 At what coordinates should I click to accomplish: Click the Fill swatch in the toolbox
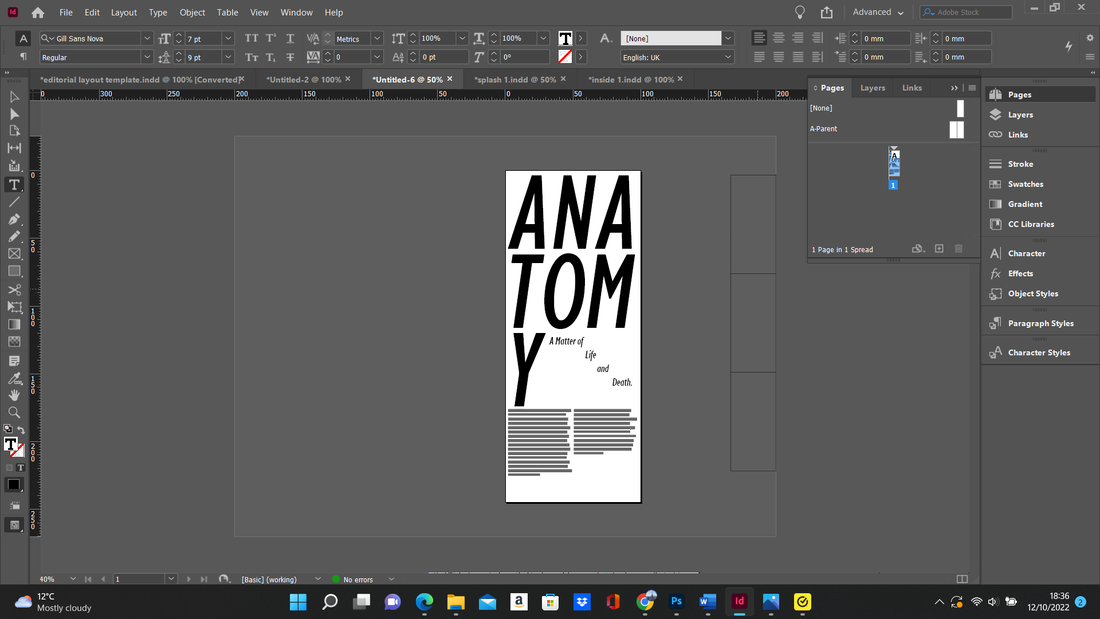[11, 444]
